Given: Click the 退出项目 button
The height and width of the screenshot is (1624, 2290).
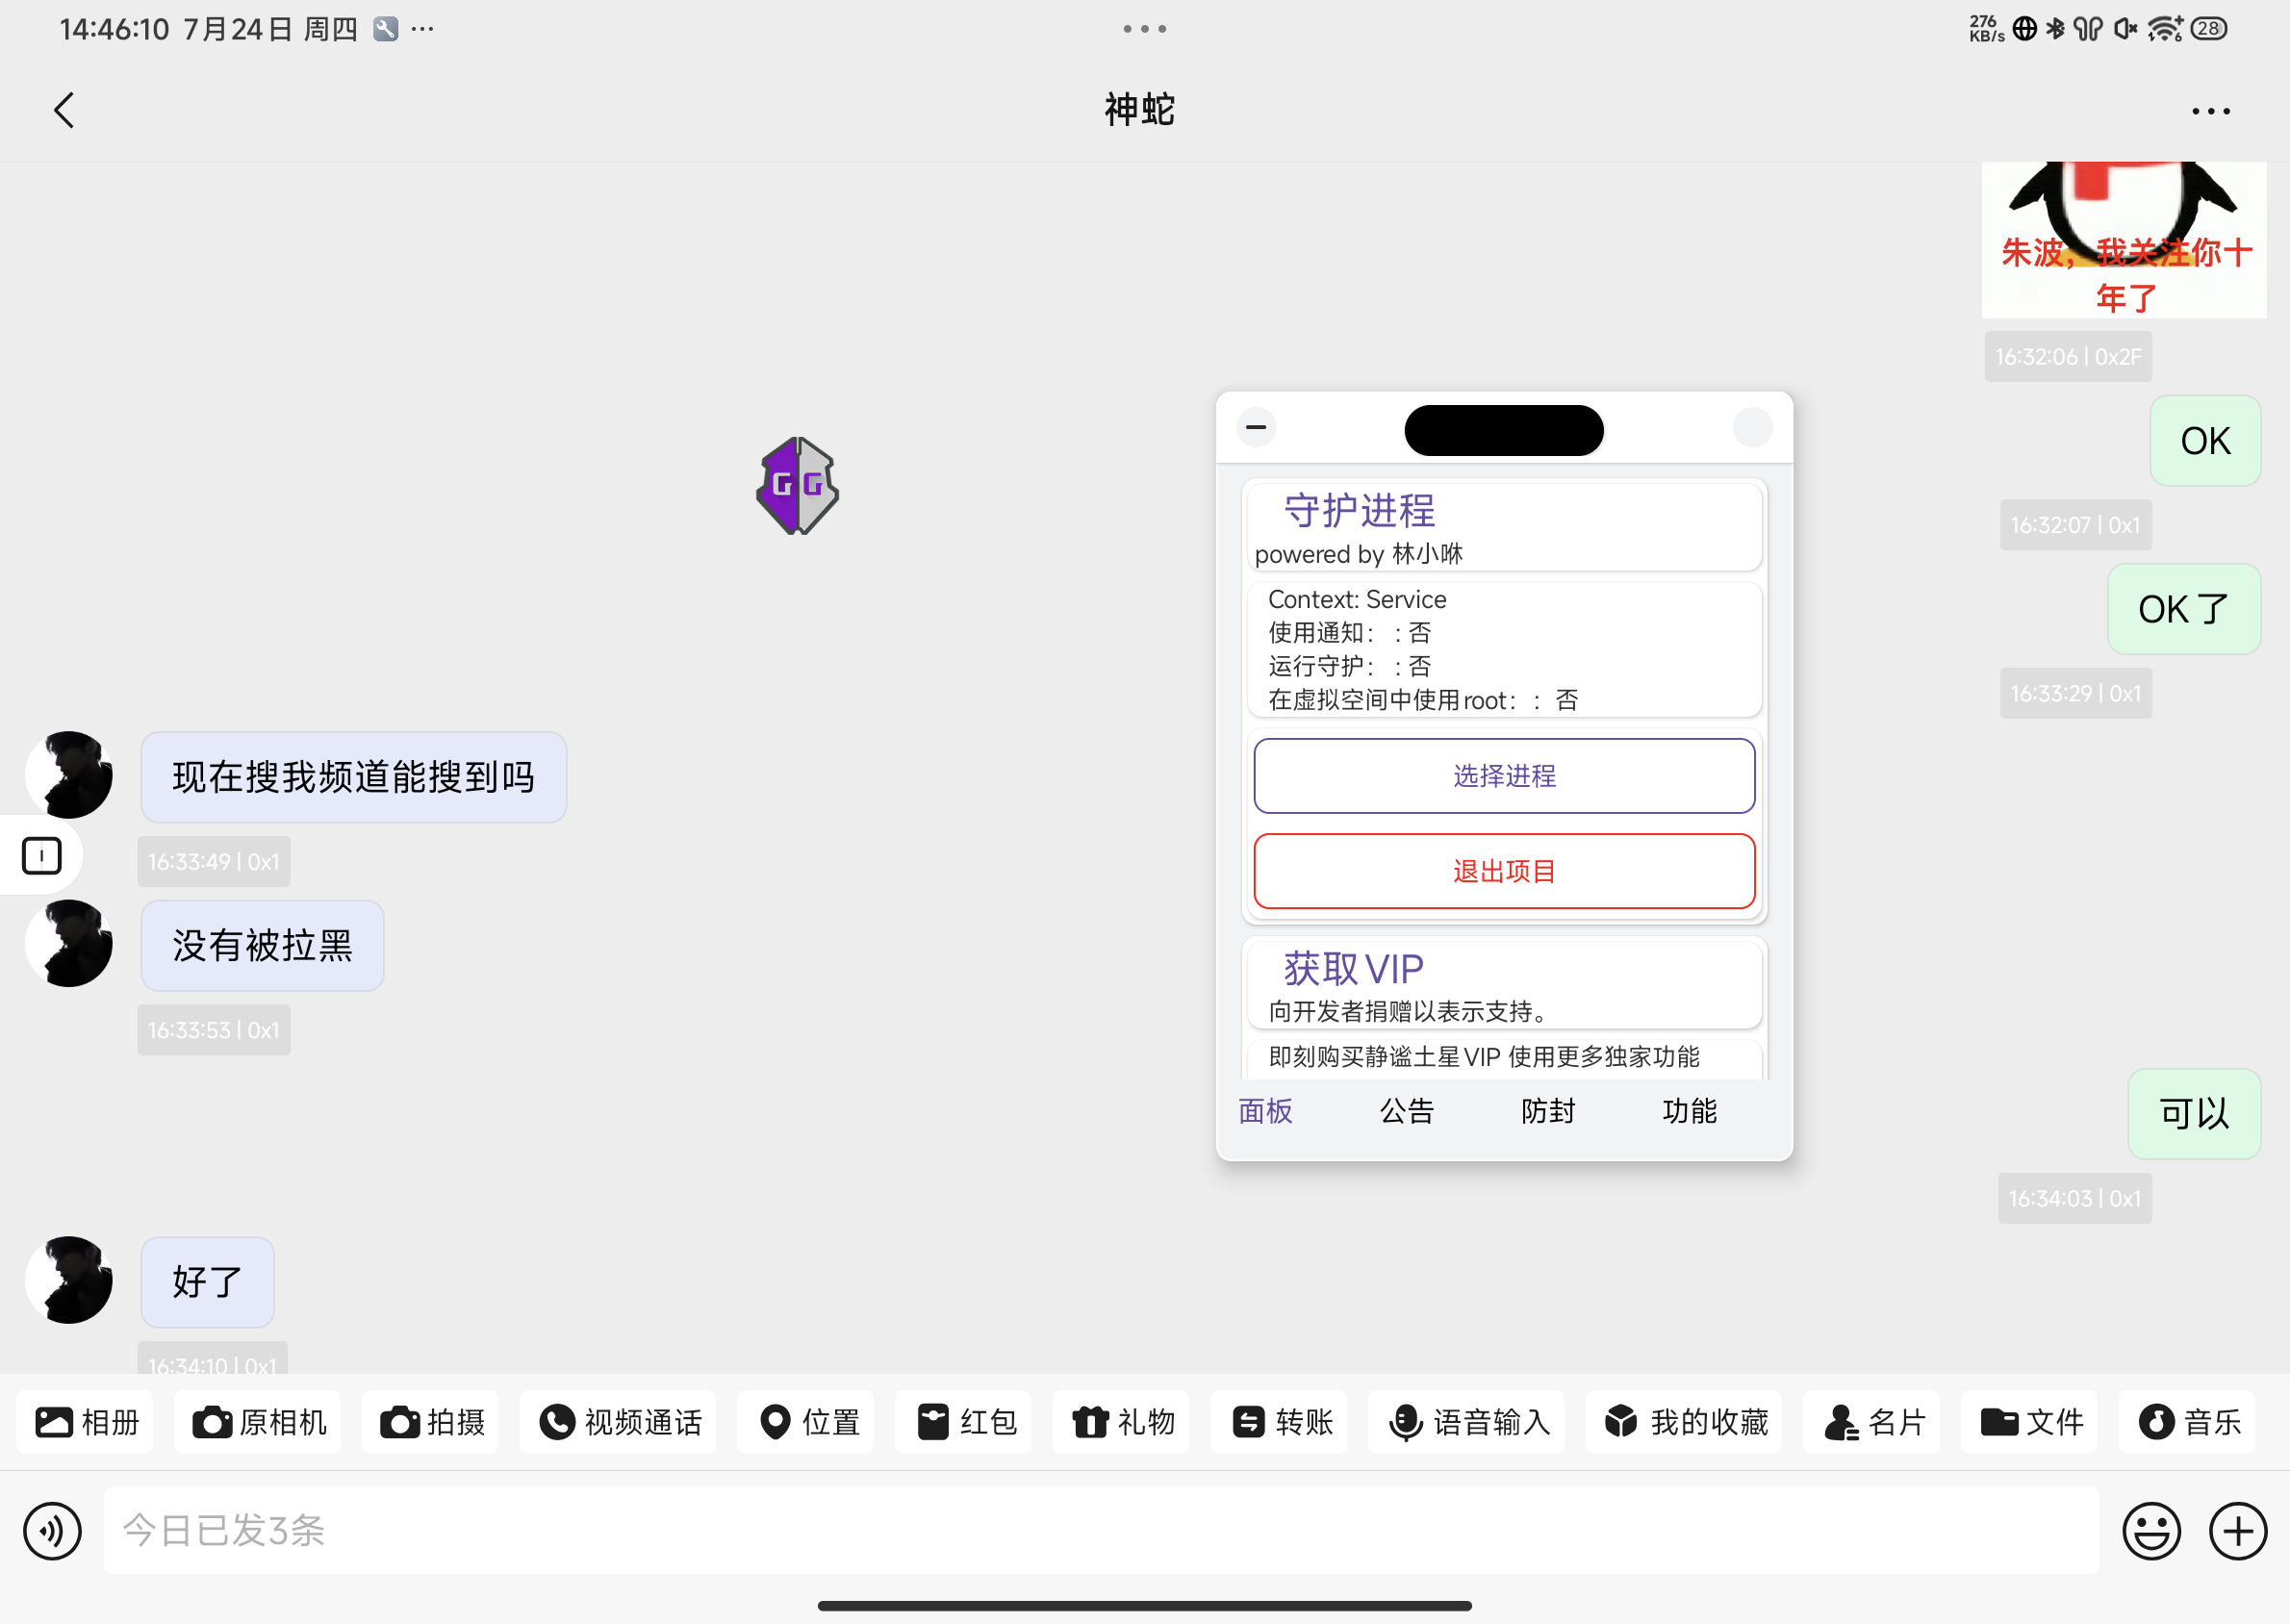Looking at the screenshot, I should [x=1504, y=871].
